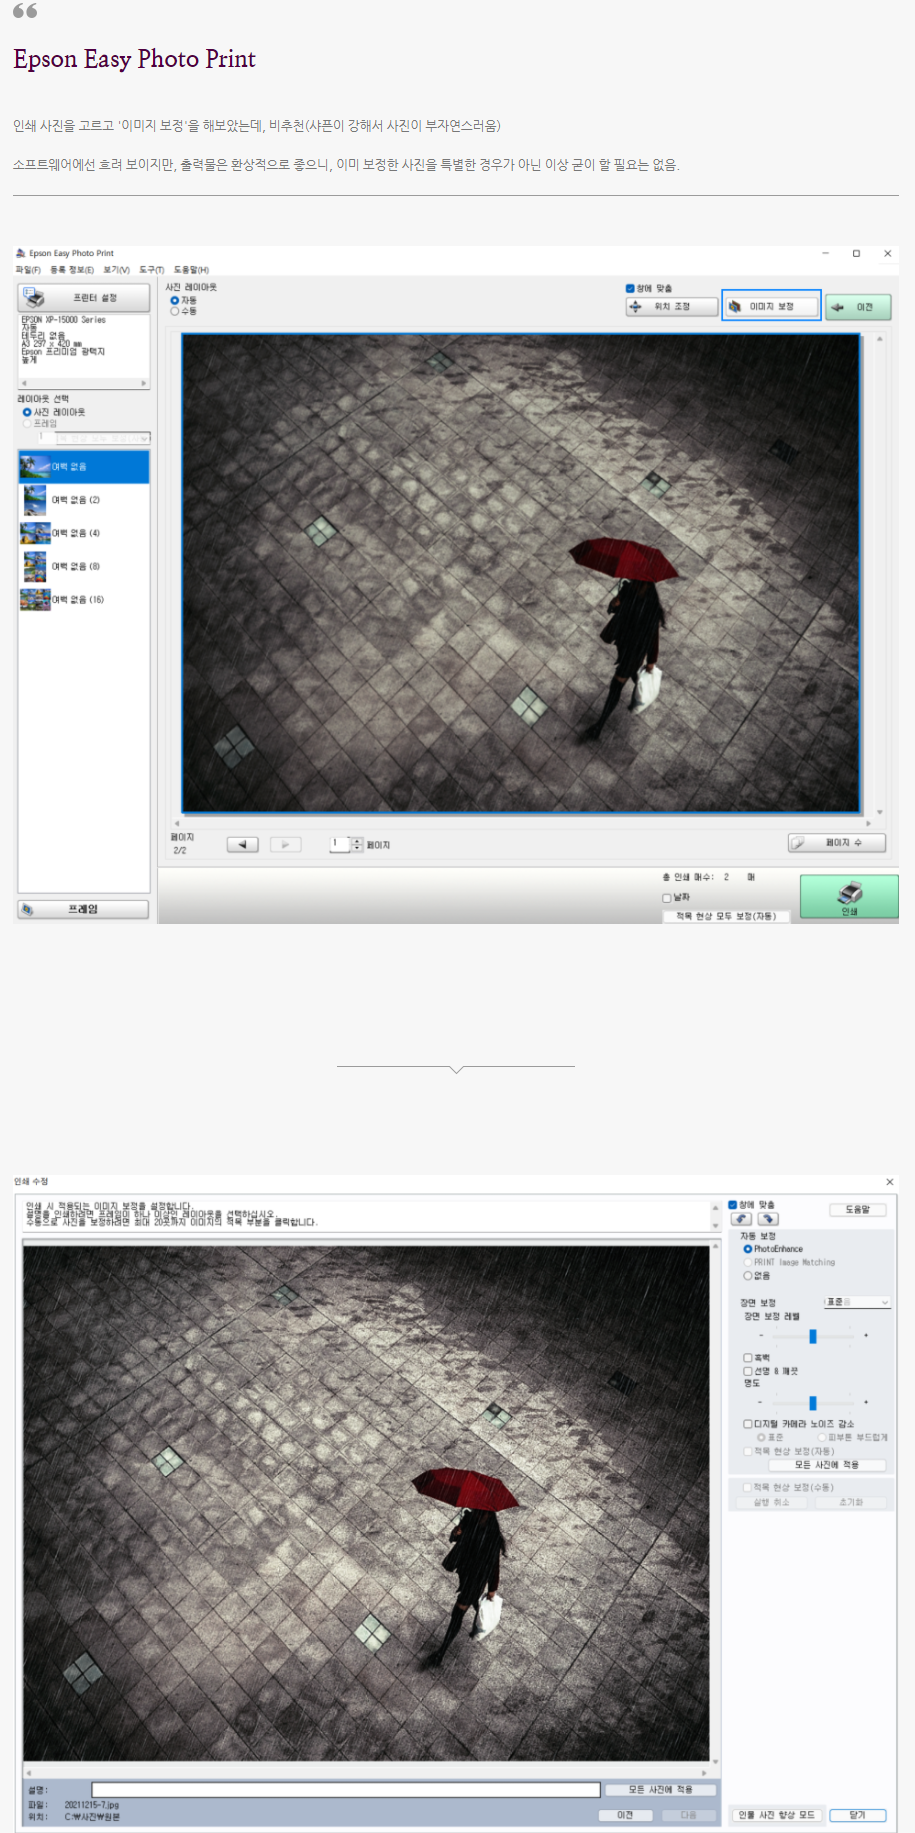The image size is (915, 1833).
Task: Open the Help (도움말) menu in menu bar
Action: pos(191,270)
